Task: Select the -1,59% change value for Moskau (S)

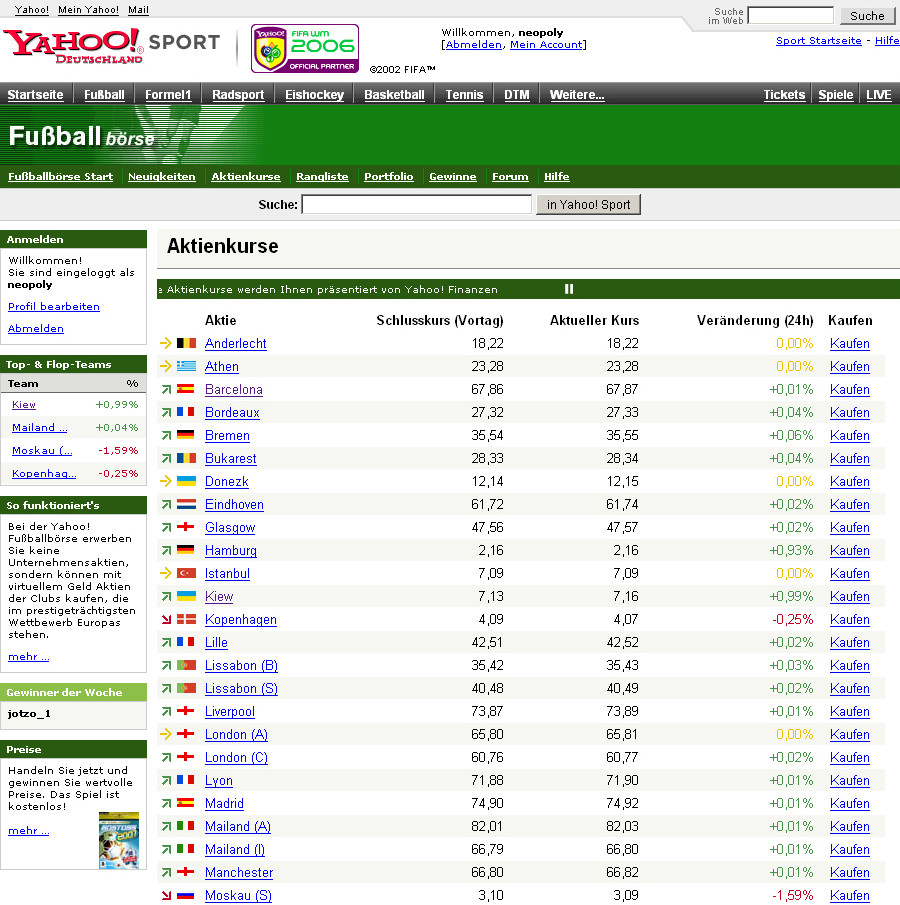Action: click(x=792, y=895)
